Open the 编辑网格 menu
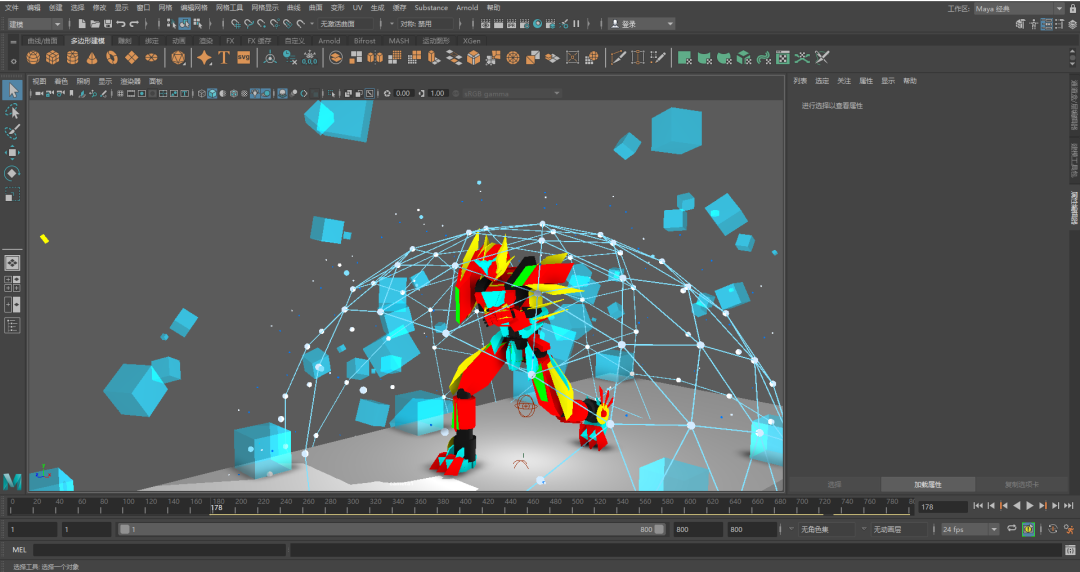1080x572 pixels. tap(194, 8)
